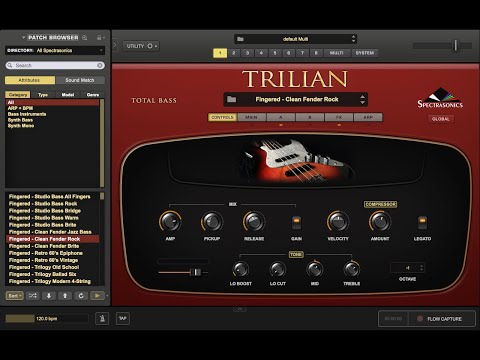Click the LO CUT tone knob

tap(277, 269)
